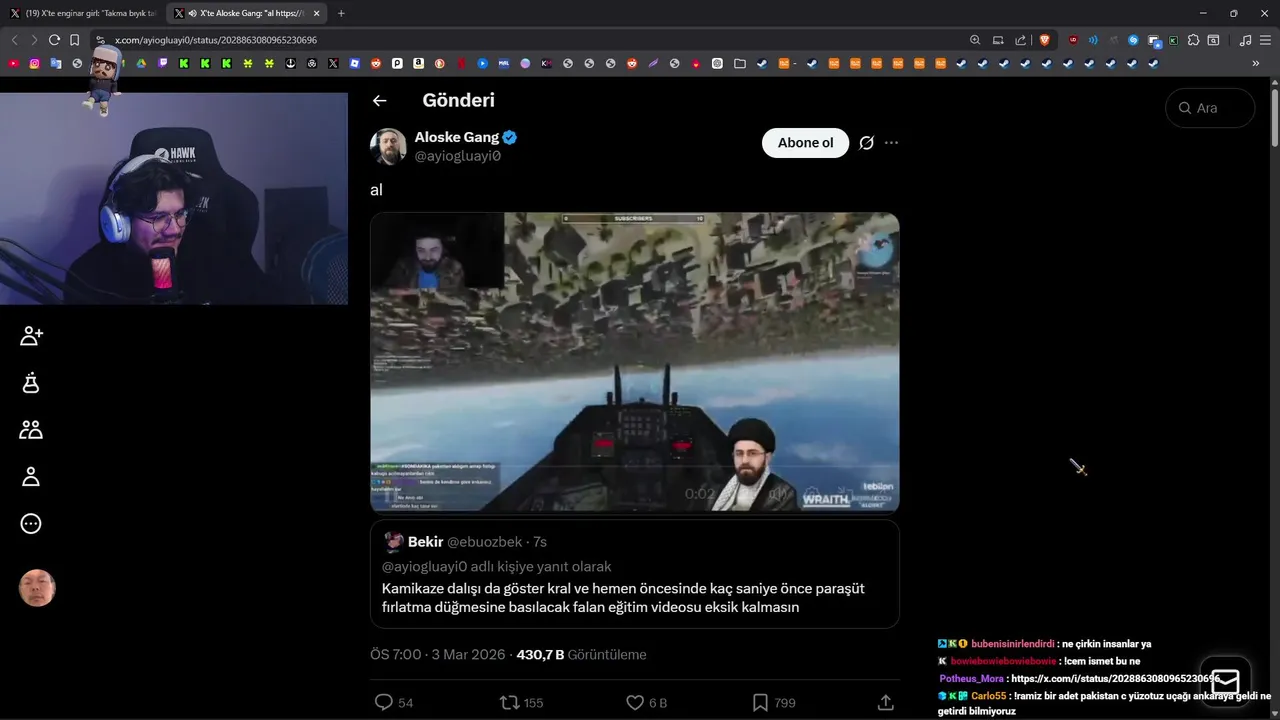The image size is (1280, 720).
Task: Select the Aloske Gang tab
Action: click(245, 13)
